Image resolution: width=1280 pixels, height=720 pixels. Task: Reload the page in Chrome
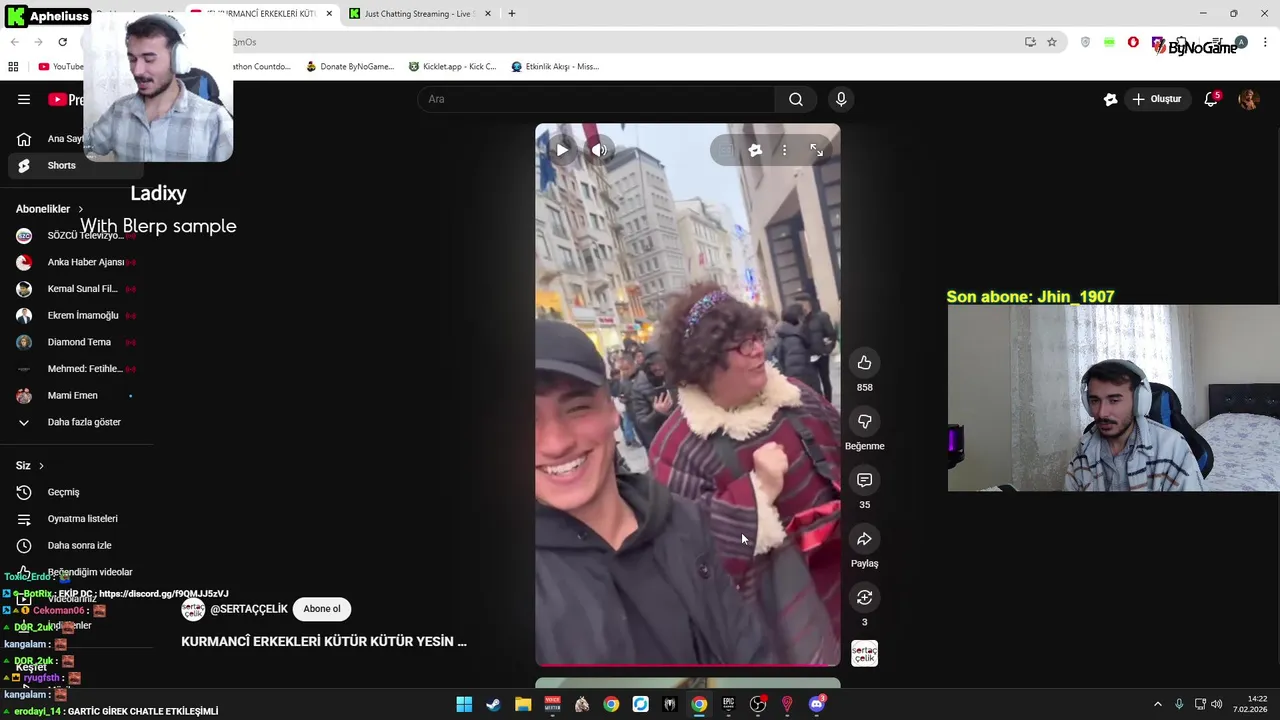(x=62, y=42)
